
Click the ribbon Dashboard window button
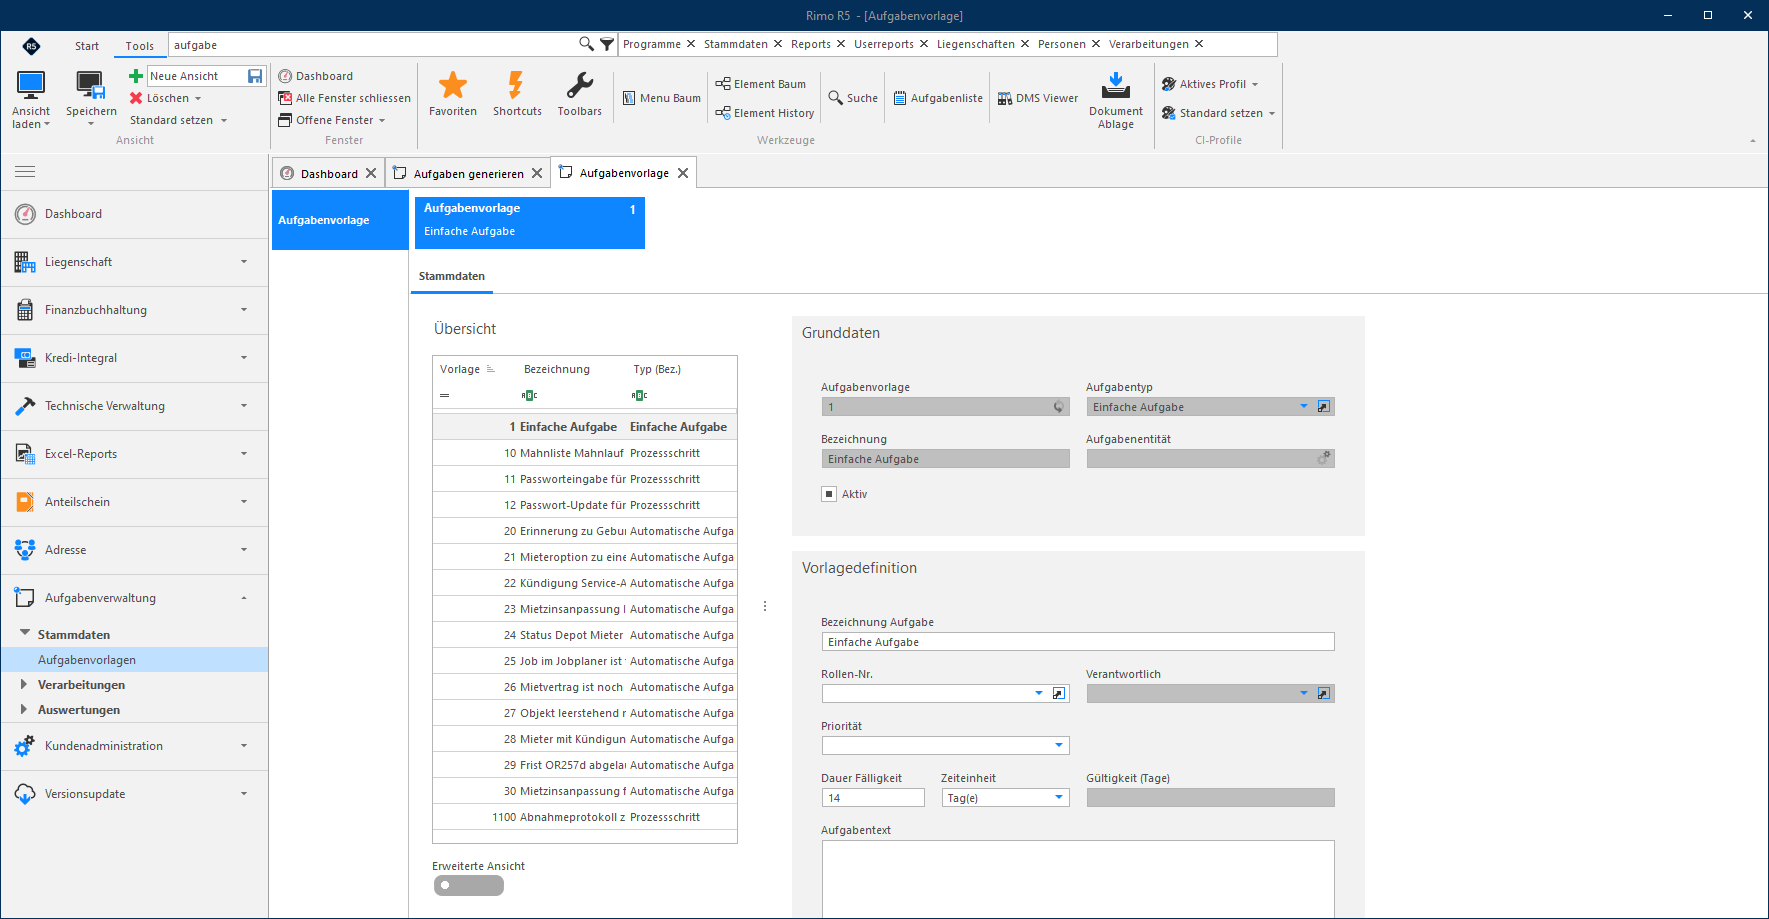coord(315,76)
